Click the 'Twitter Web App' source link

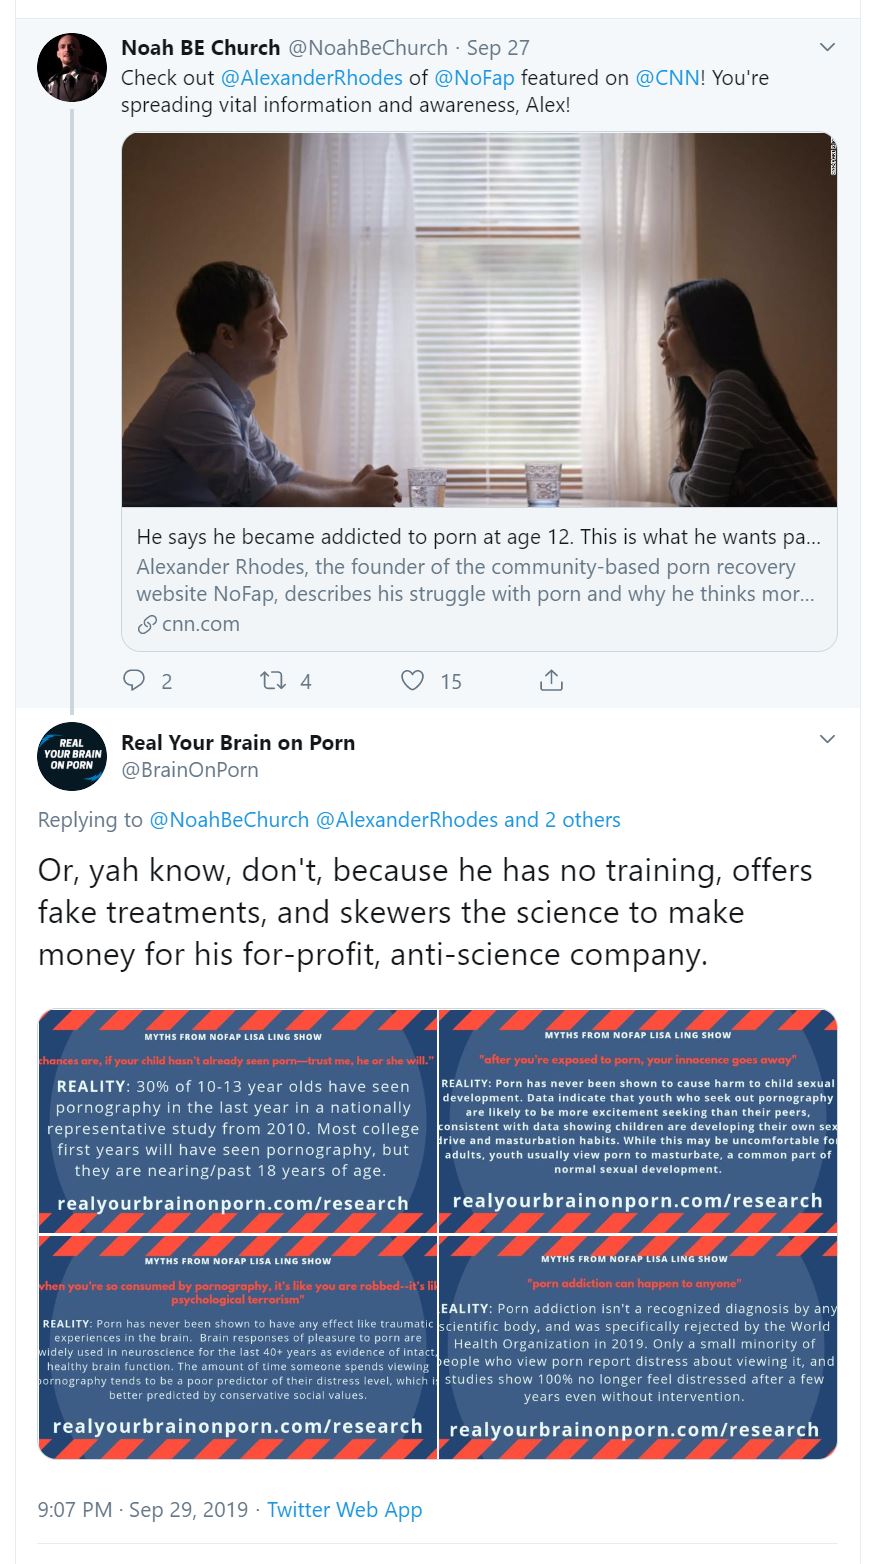click(x=344, y=1509)
